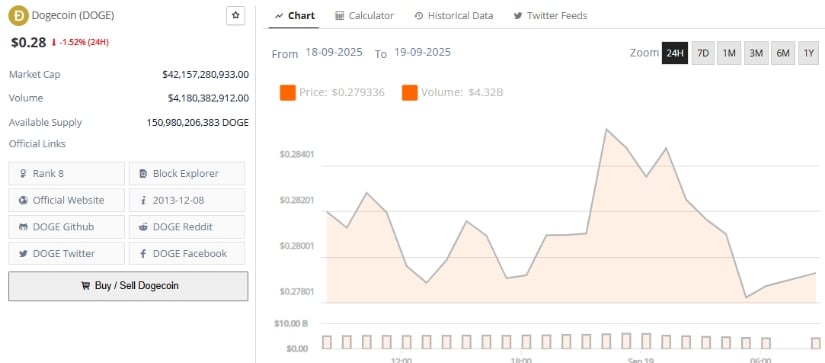The width and height of the screenshot is (825, 363).
Task: Click the Buy / Sell Dogecoin button
Action: (128, 286)
